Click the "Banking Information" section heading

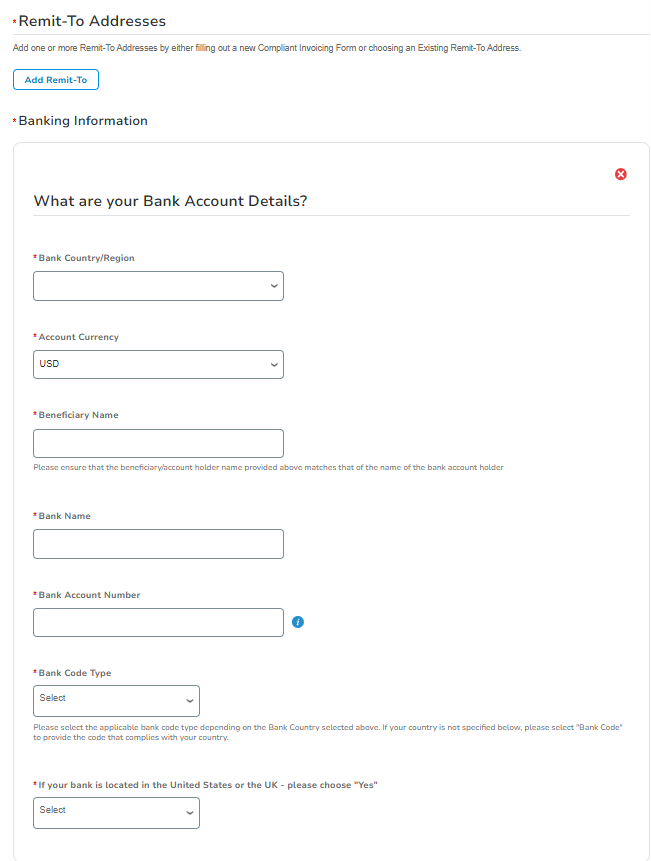click(x=83, y=121)
